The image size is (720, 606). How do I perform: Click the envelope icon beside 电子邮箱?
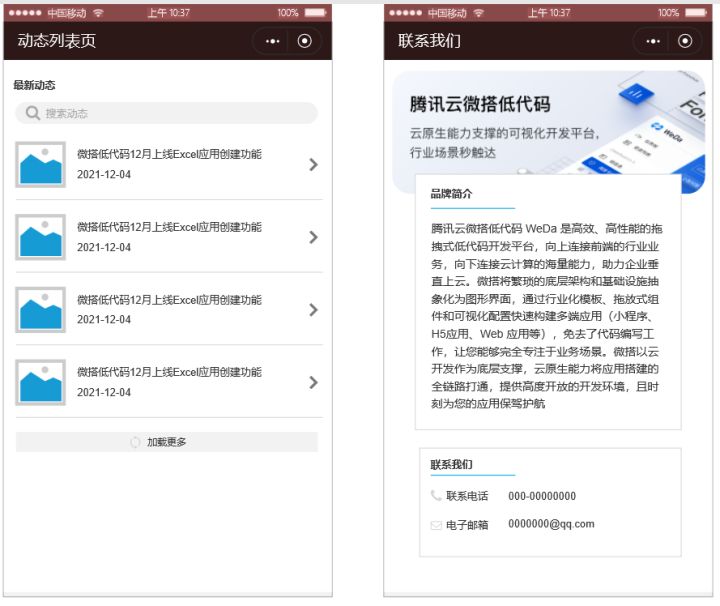pos(436,525)
